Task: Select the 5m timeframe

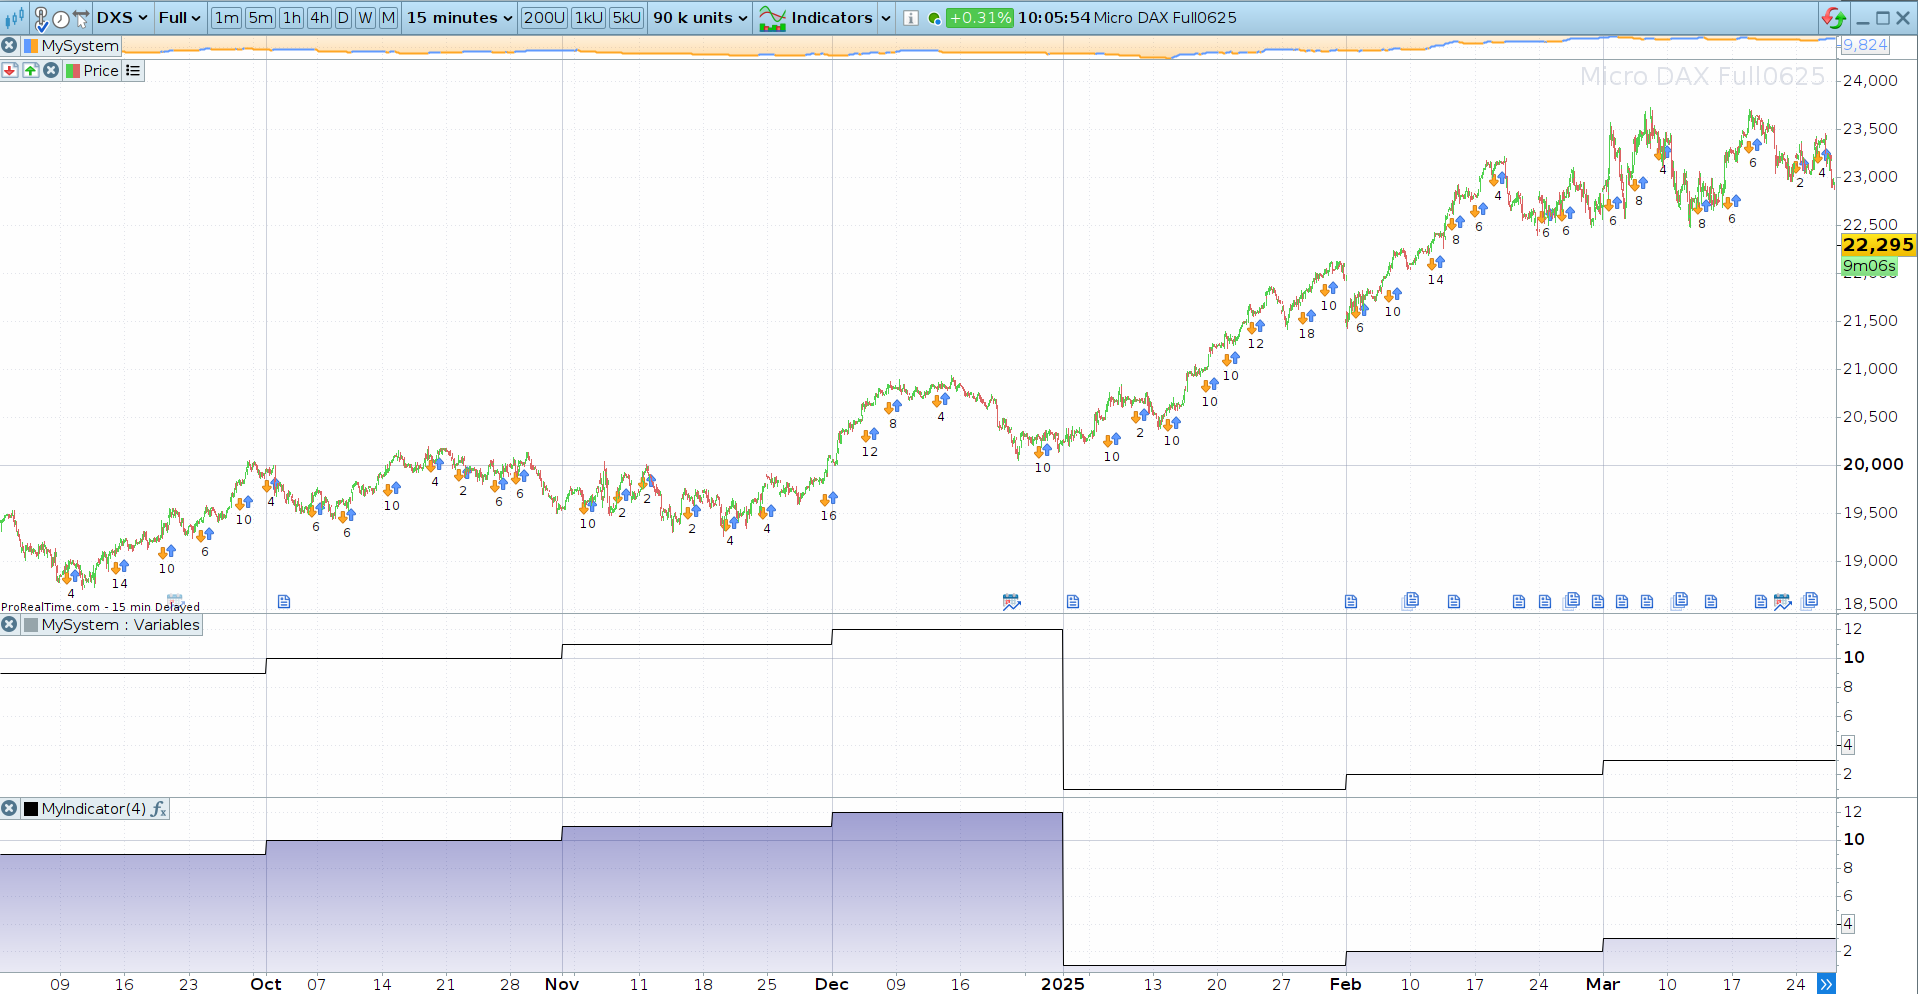Action: (x=261, y=18)
